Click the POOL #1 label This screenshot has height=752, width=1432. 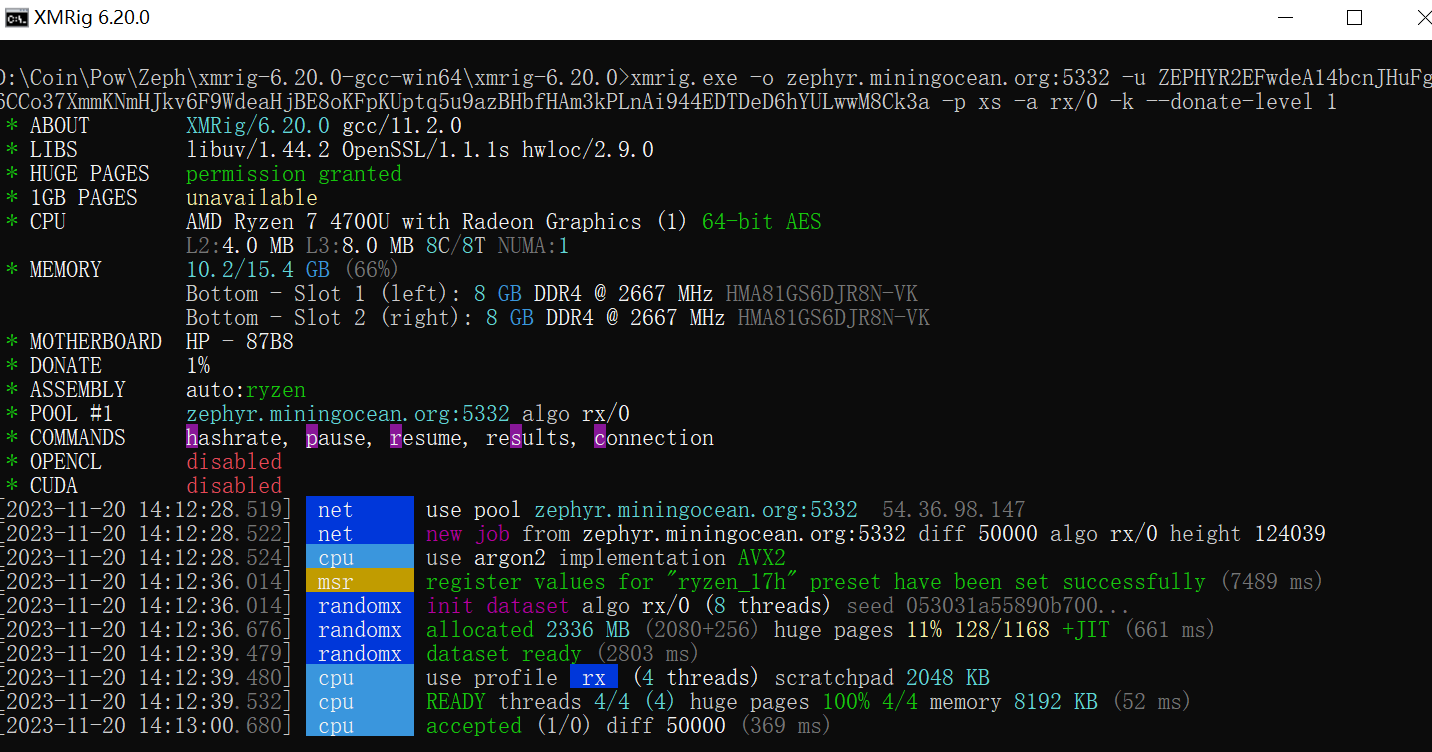[x=71, y=414]
